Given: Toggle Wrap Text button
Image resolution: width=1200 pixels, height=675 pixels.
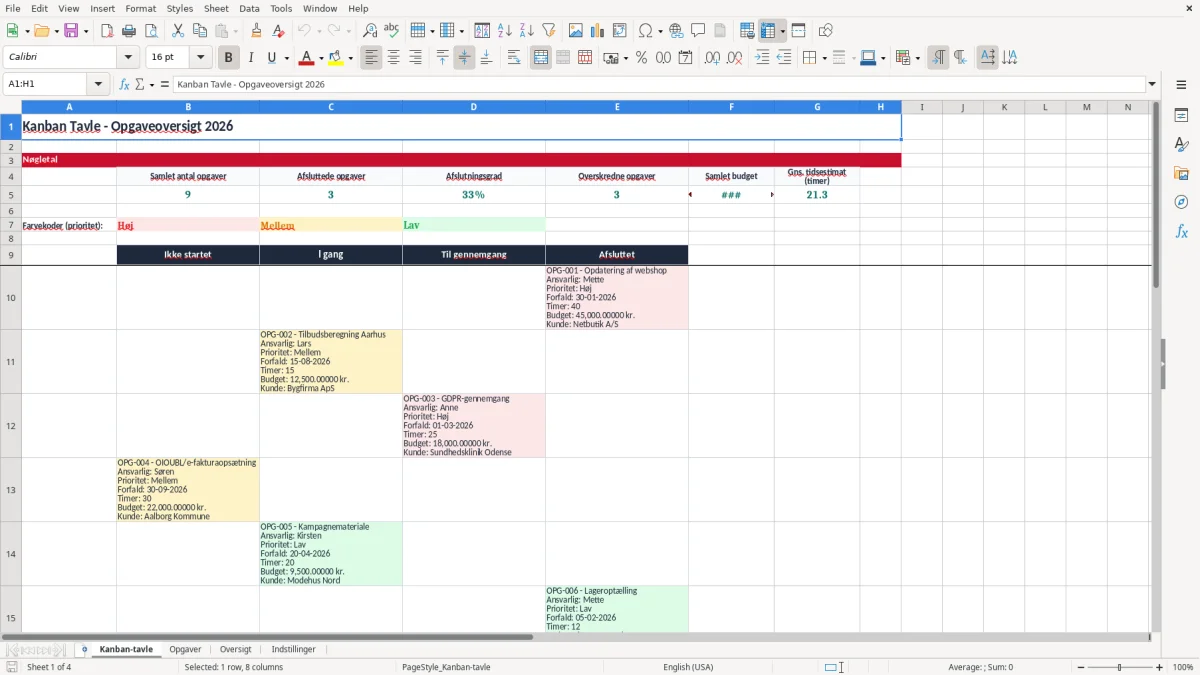Looking at the screenshot, I should [514, 58].
